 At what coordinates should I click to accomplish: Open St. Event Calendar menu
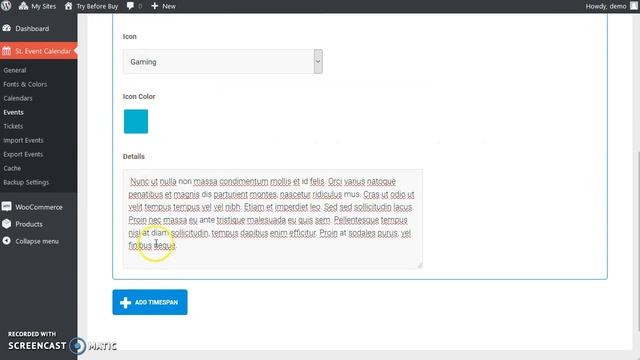(x=38, y=51)
